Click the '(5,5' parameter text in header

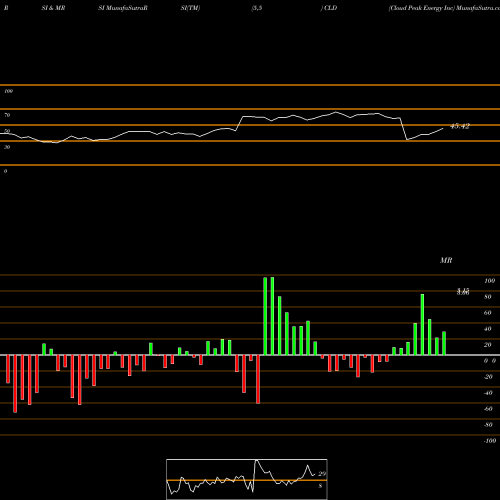click(x=257, y=8)
